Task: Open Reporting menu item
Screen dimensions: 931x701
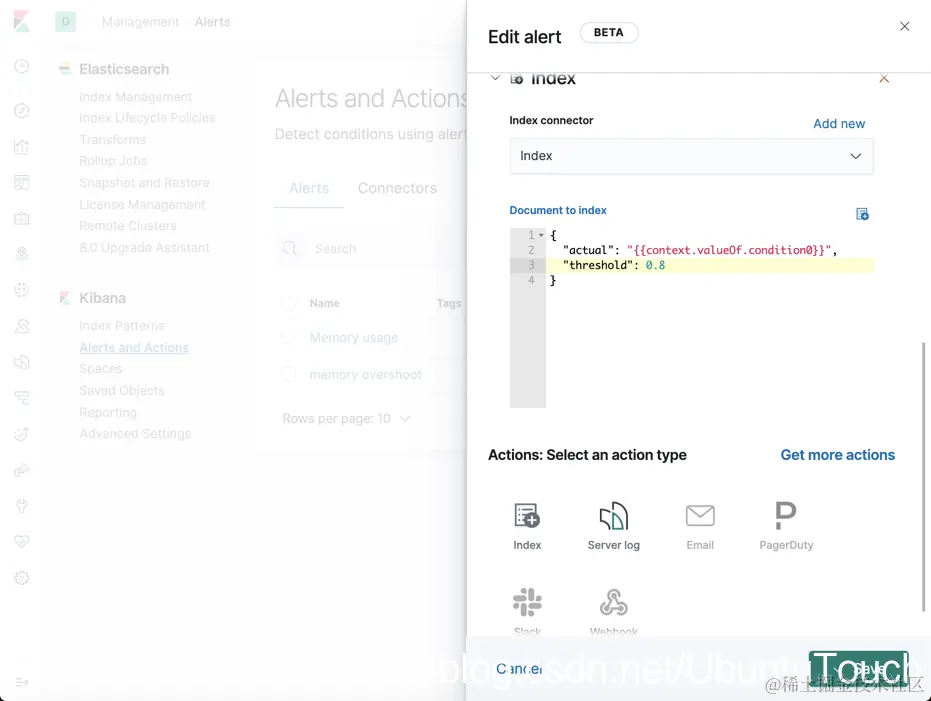Action: [x=108, y=413]
